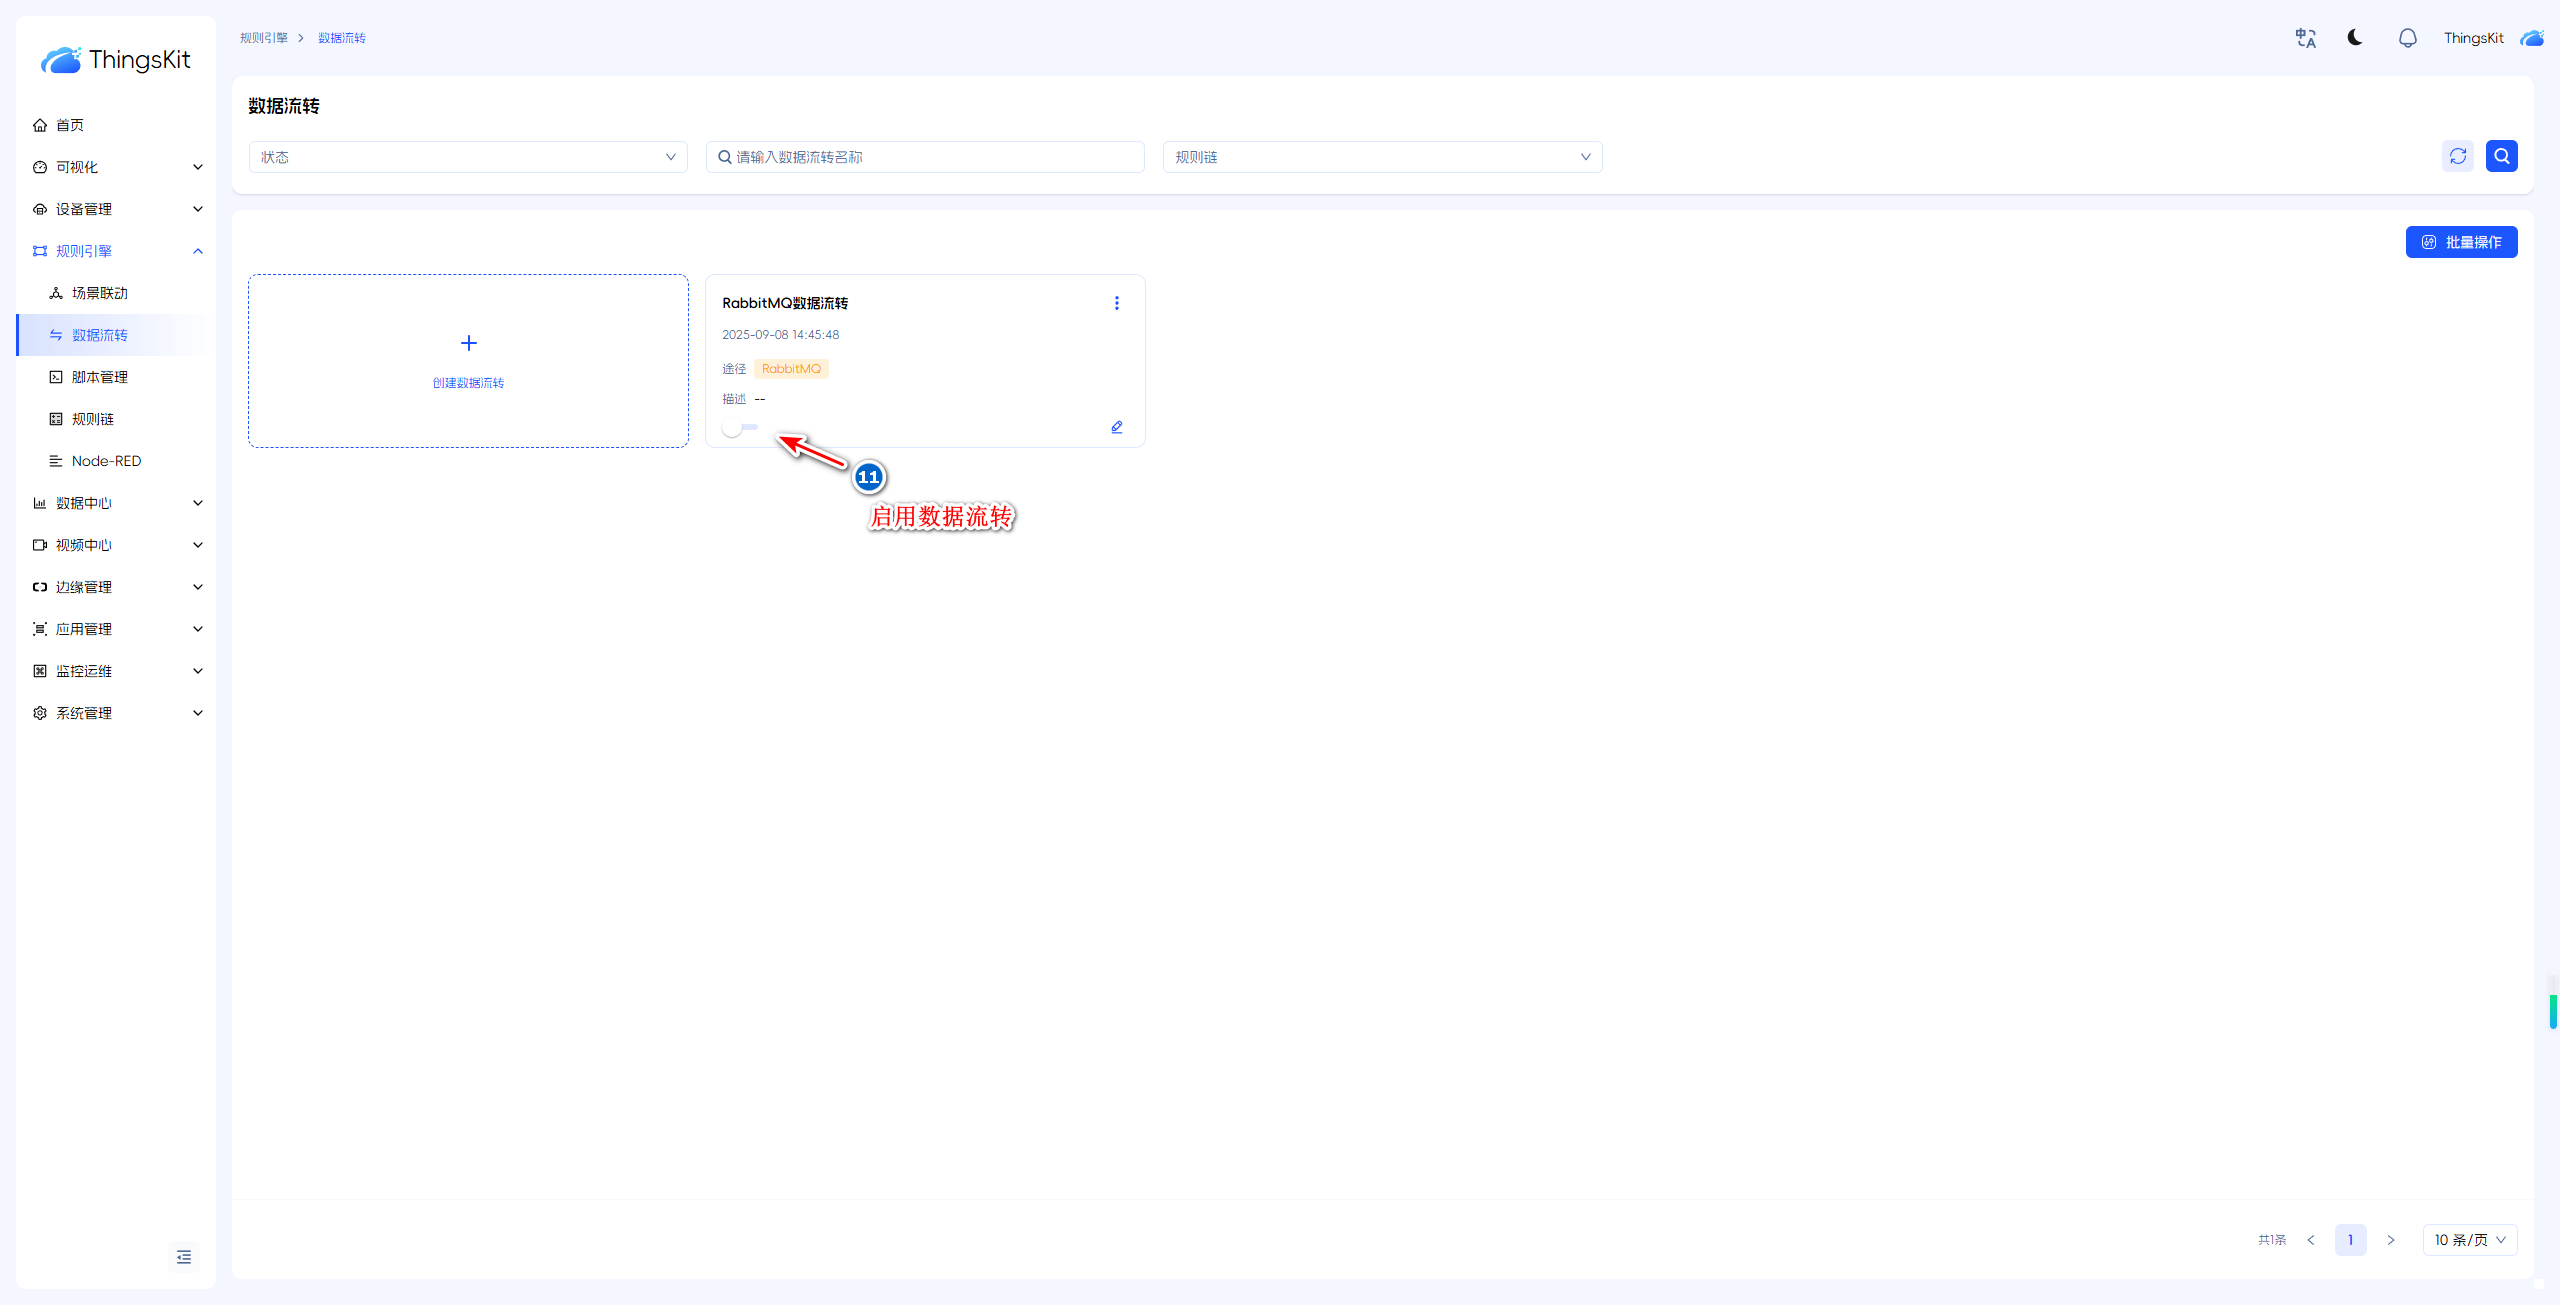Click the 批量操作 button
The height and width of the screenshot is (1305, 2560).
(2461, 242)
